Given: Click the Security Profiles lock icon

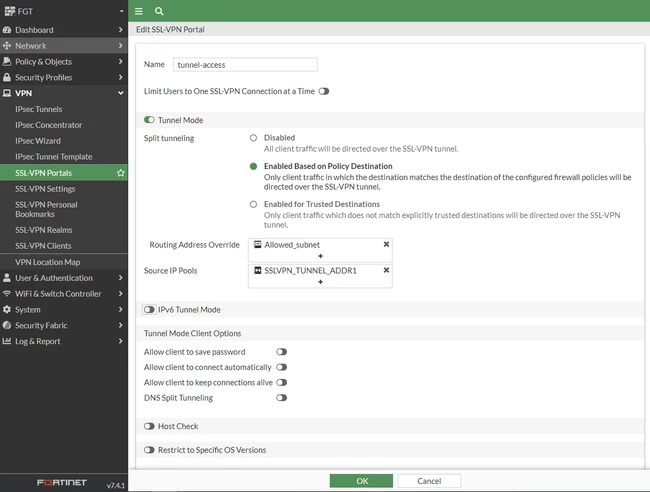Looking at the screenshot, I should [x=7, y=78].
